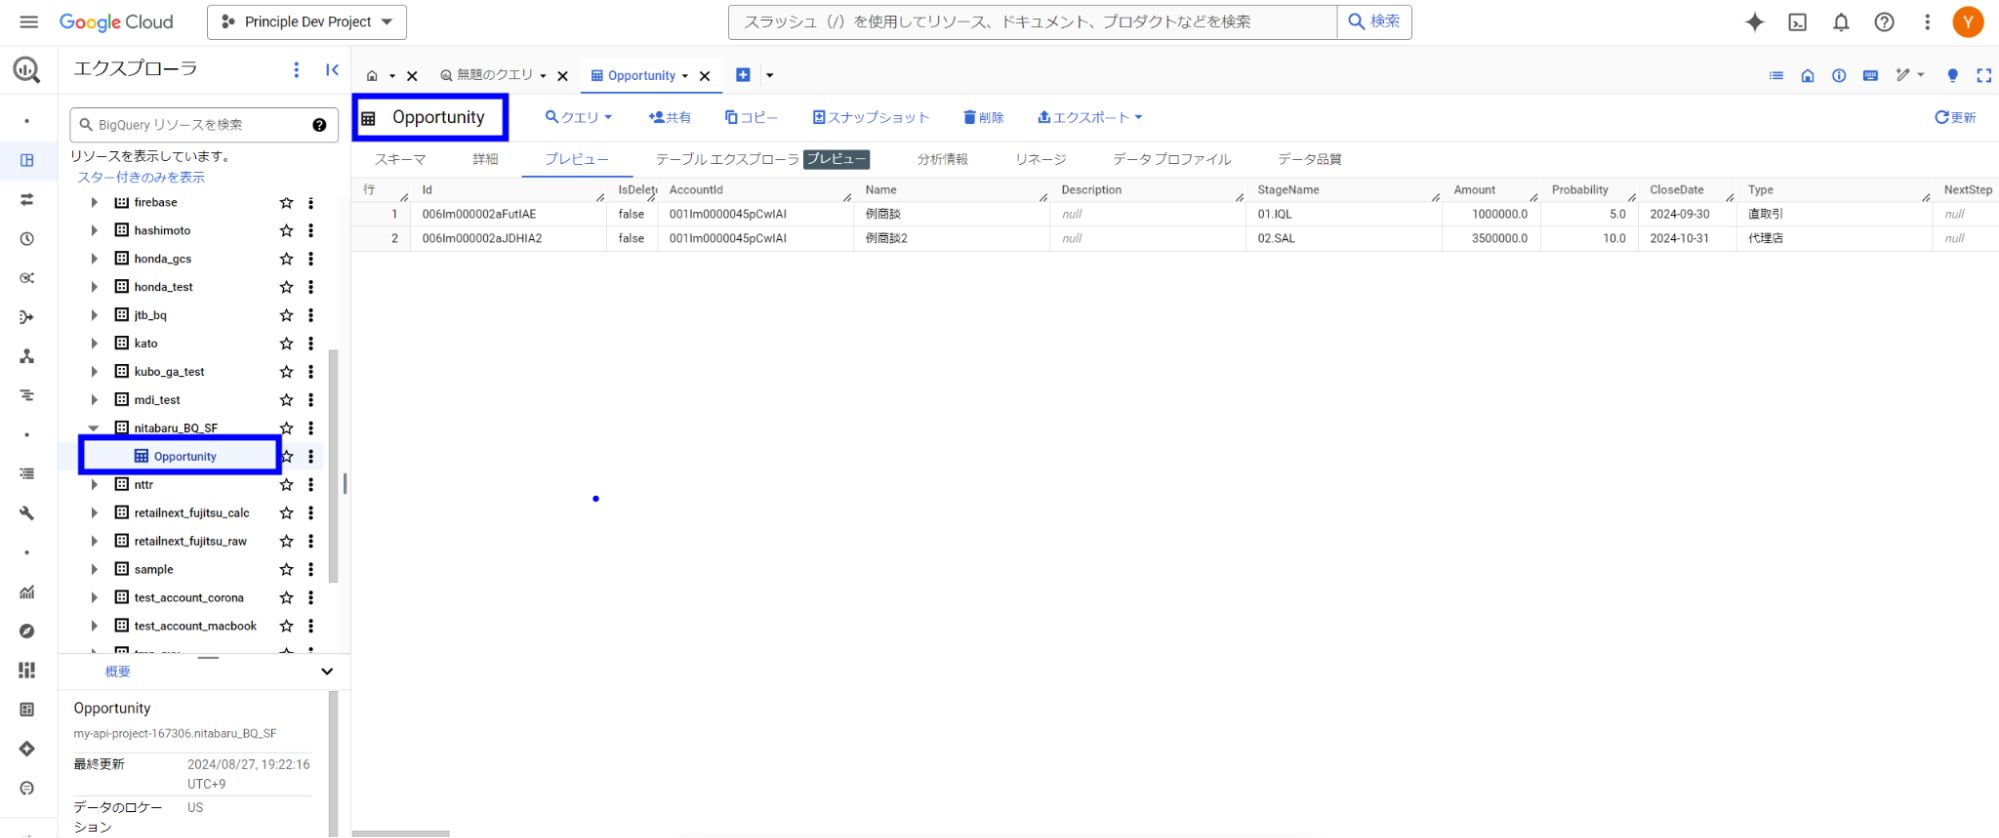
Task: Activate Cloud Shell terminal icon
Action: click(1797, 22)
